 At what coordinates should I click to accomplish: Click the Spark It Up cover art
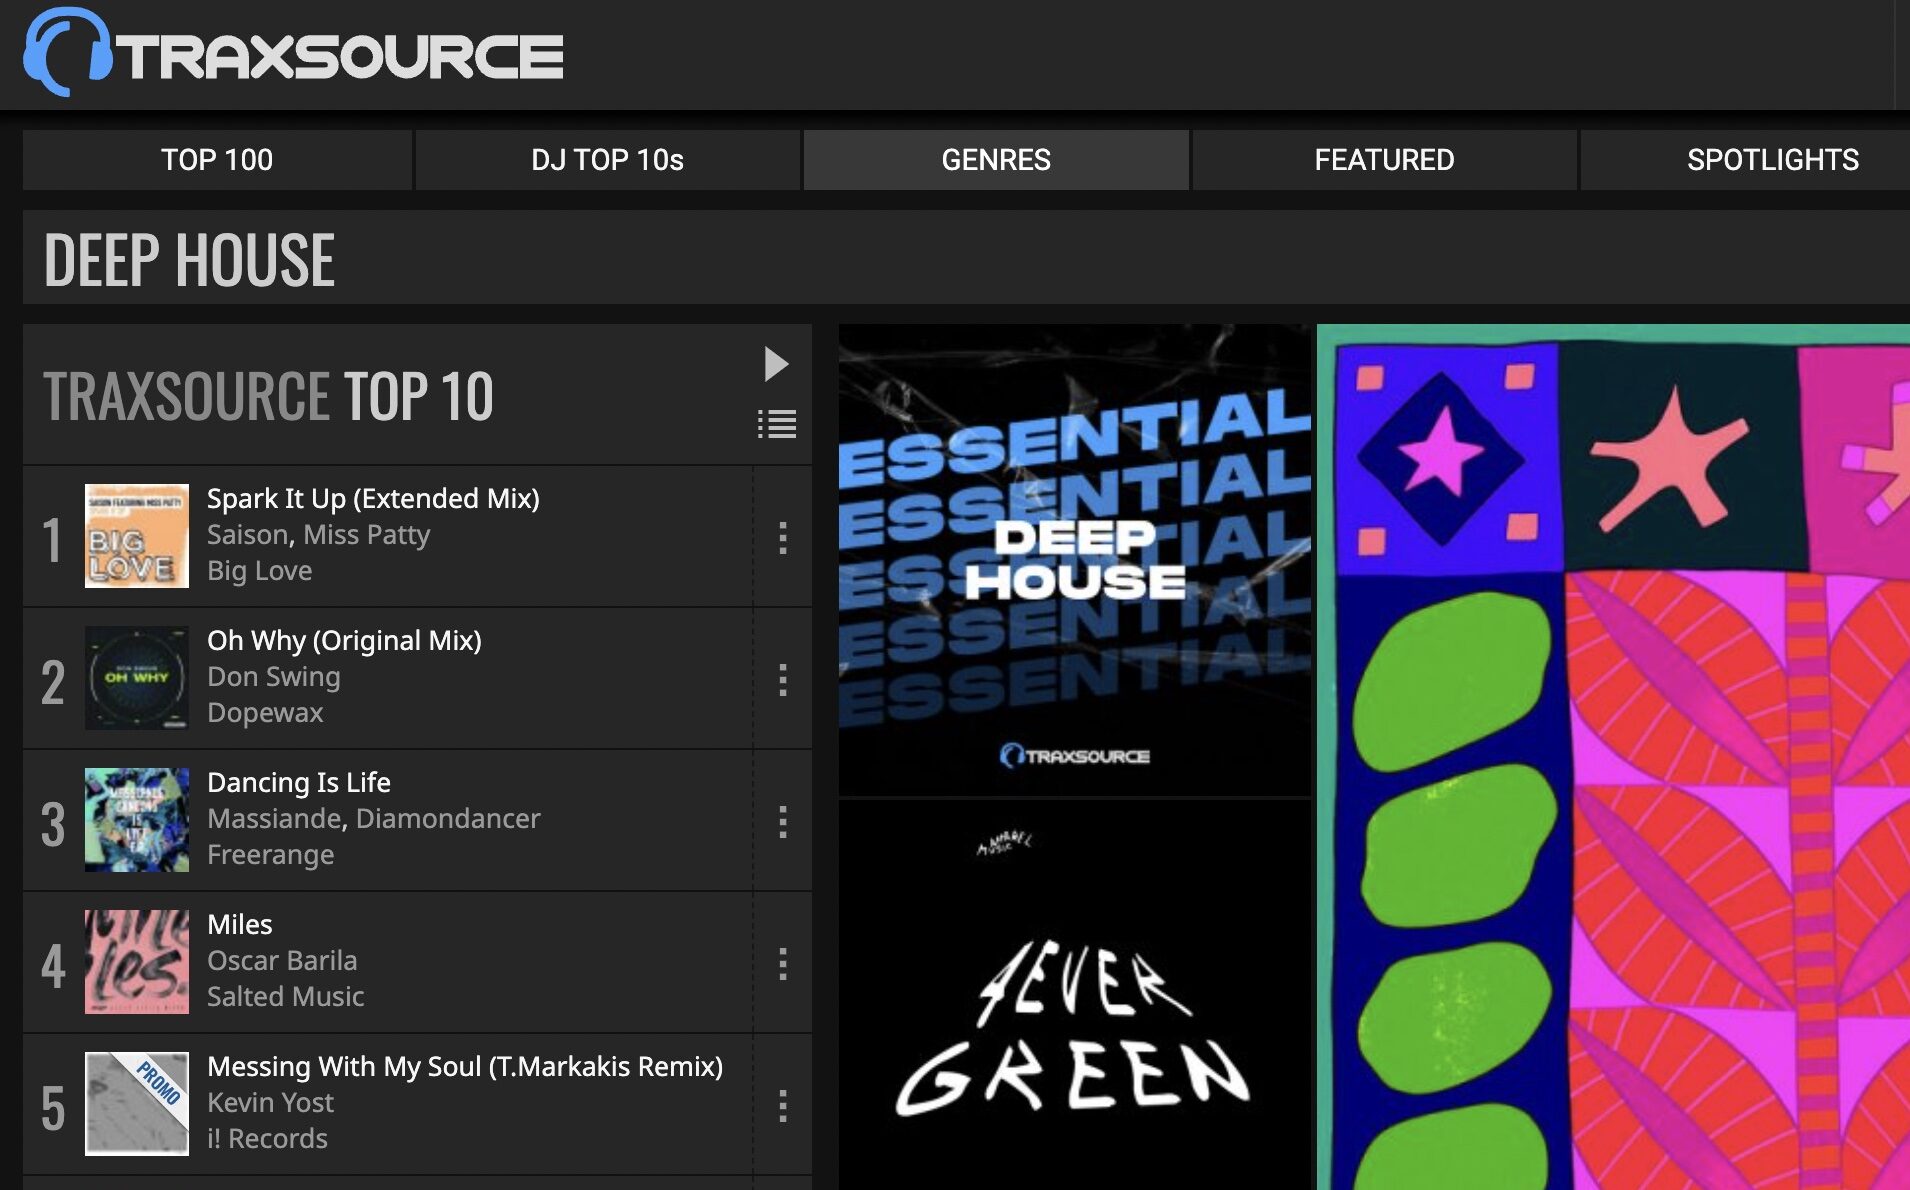tap(137, 536)
